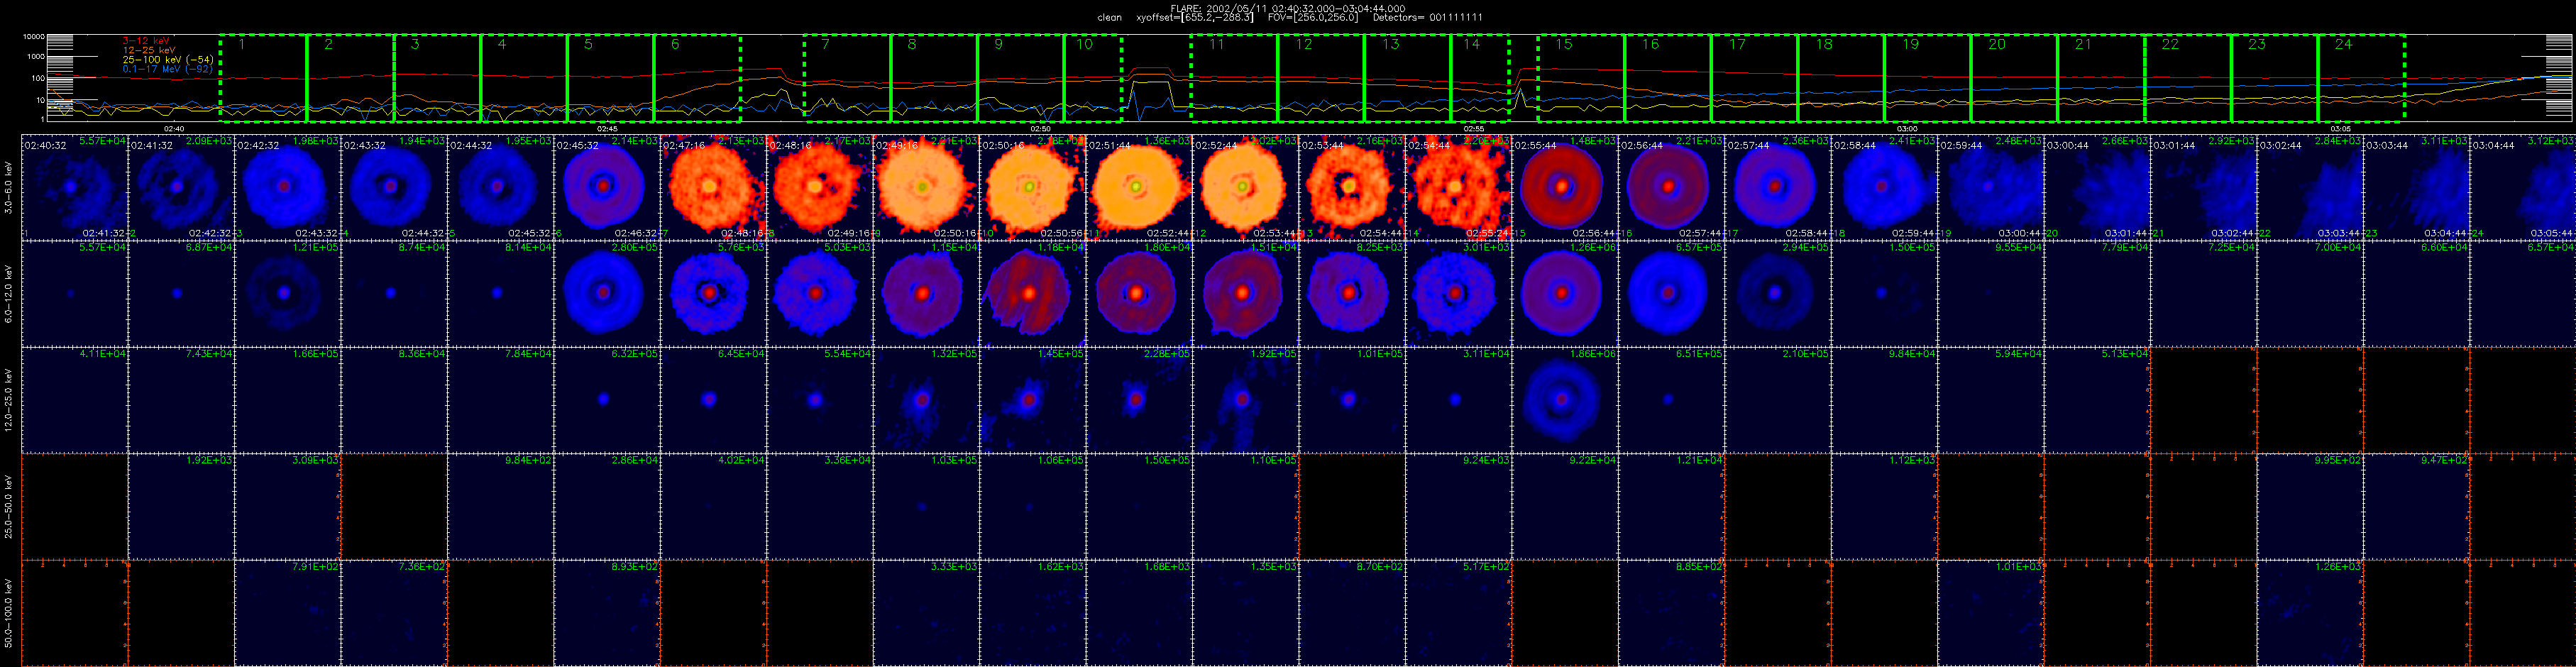The image size is (2576, 667).
Task: Open 12.0-25.0 keV image for interval 15
Action: coord(1565,400)
